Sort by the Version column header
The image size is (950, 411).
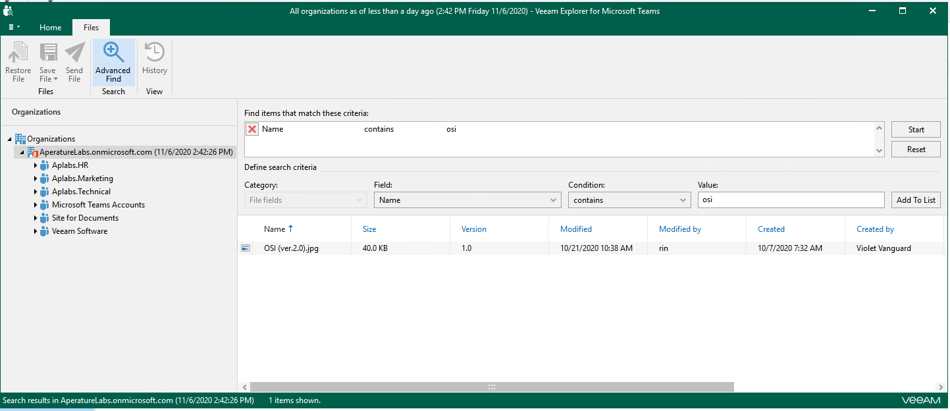(474, 229)
